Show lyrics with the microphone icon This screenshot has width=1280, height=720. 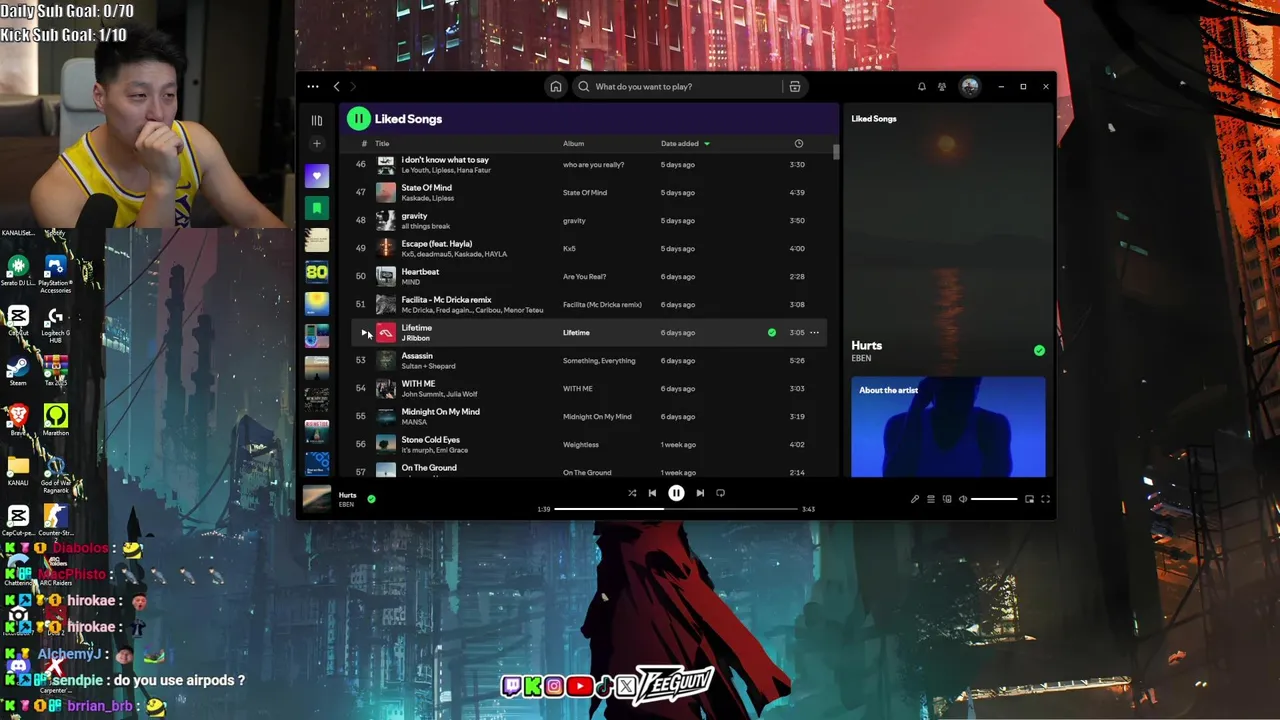point(914,499)
